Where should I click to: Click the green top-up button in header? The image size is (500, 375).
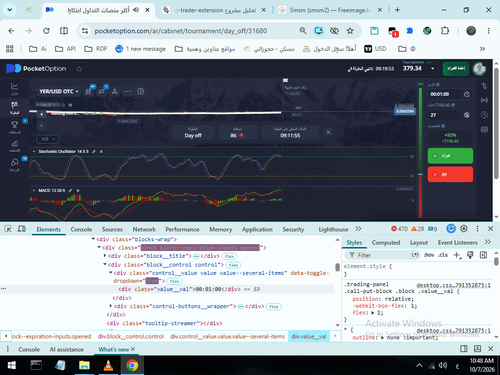[x=456, y=69]
